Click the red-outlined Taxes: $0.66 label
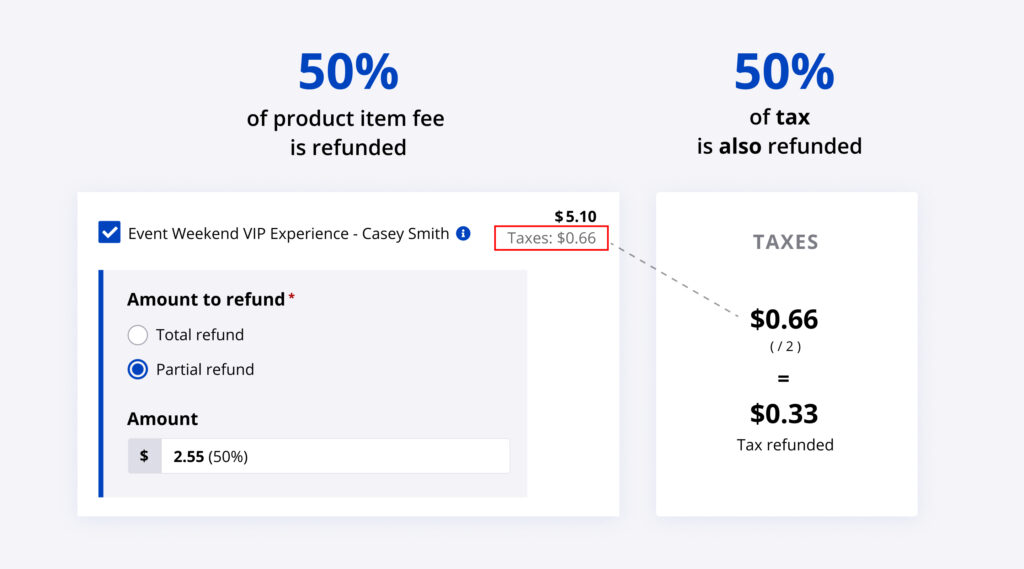The height and width of the screenshot is (569, 1024). (x=551, y=238)
